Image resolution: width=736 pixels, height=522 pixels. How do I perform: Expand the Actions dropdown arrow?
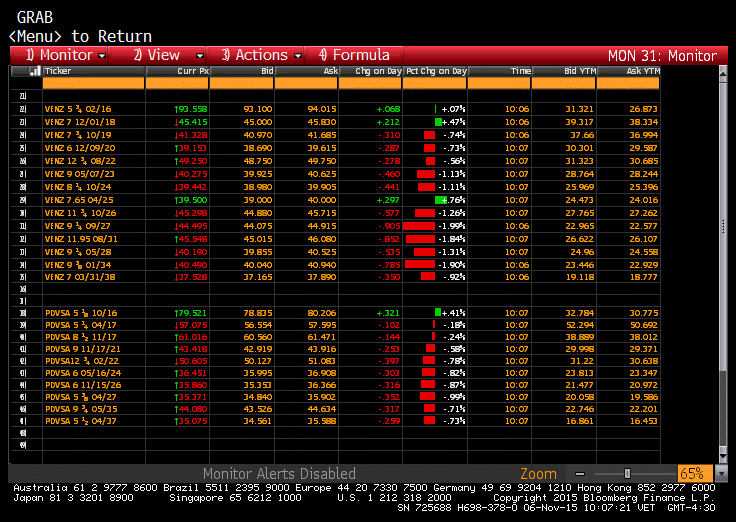pos(298,56)
